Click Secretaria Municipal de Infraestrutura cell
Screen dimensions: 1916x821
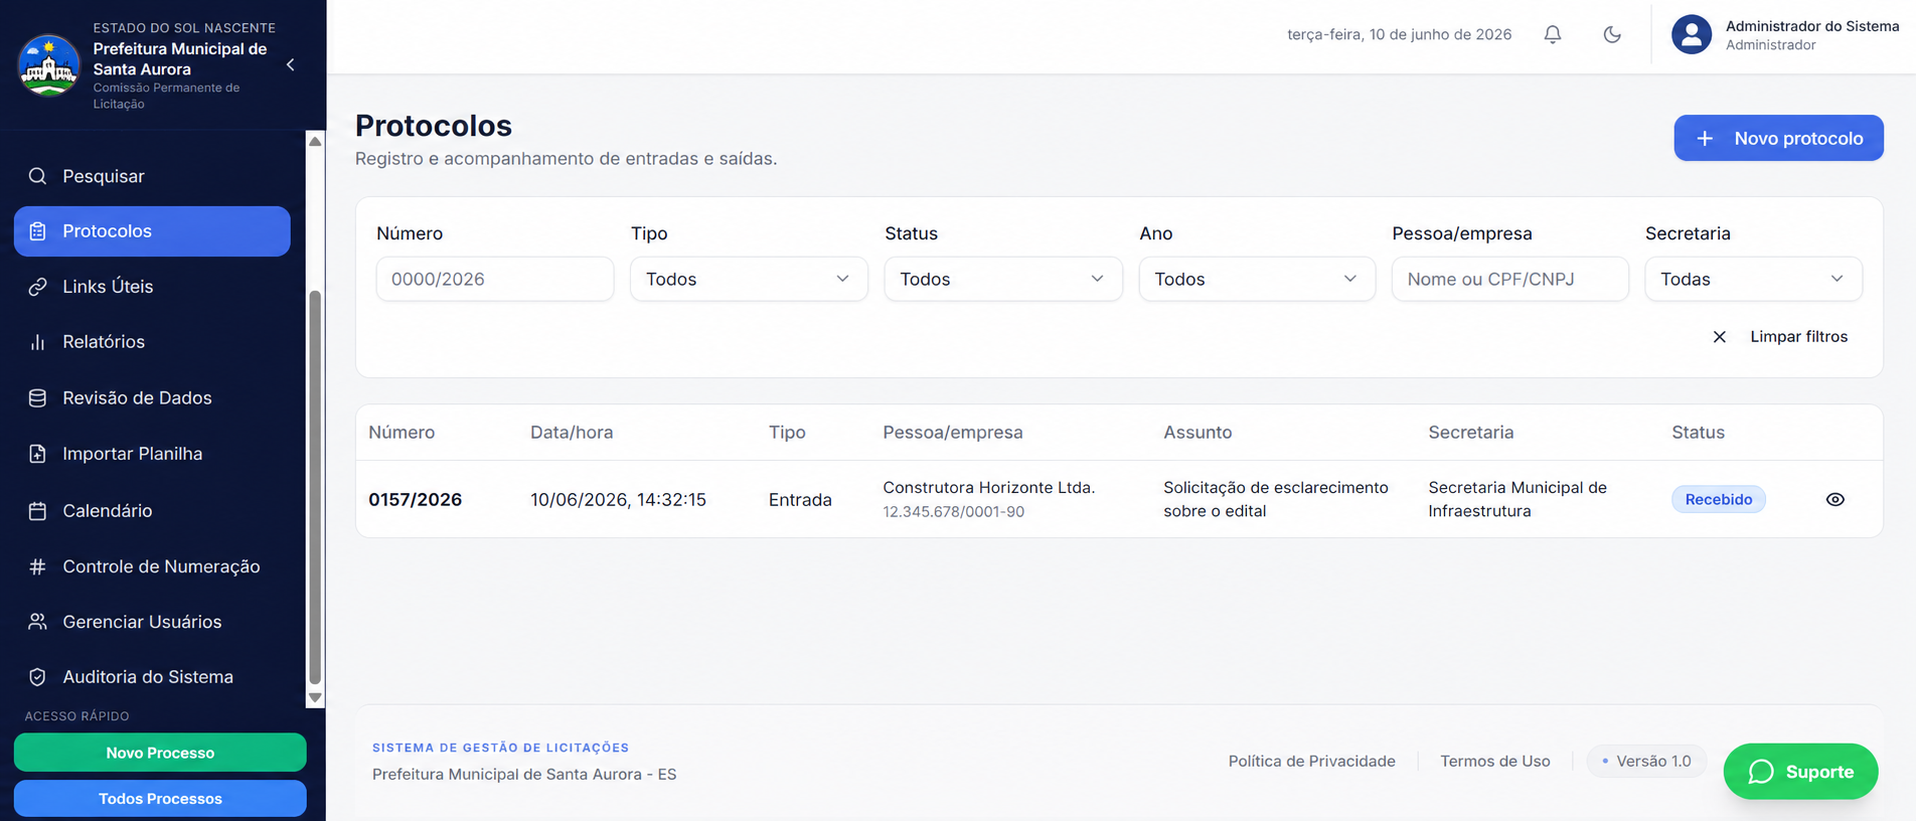[x=1517, y=499]
